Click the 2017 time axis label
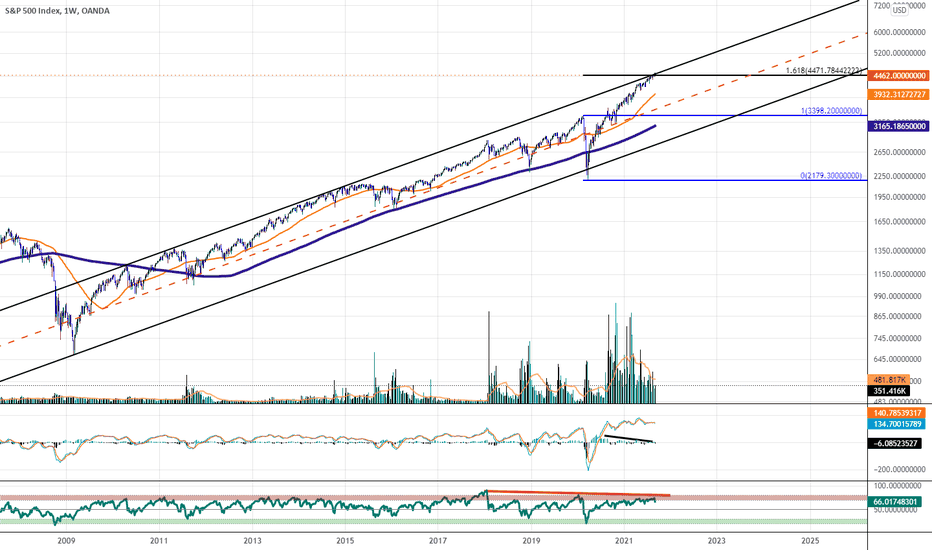Image resolution: width=932 pixels, height=550 pixels. (438, 540)
